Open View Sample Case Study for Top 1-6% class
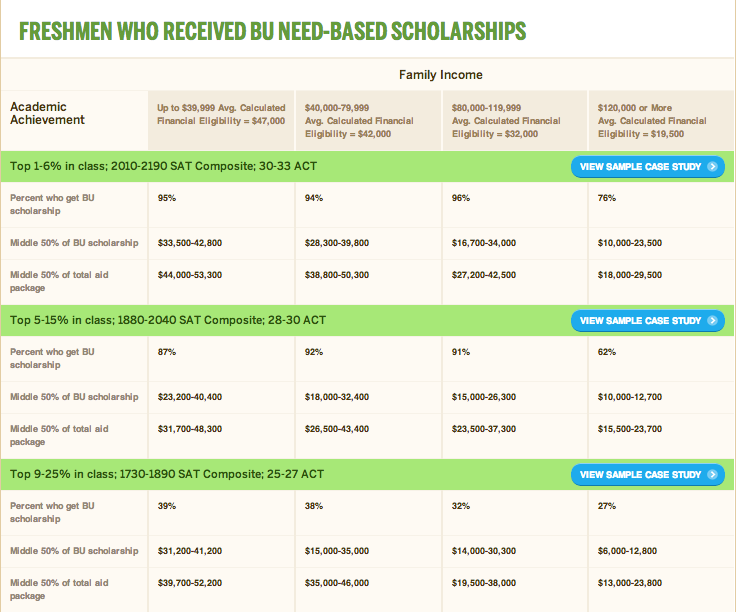The height and width of the screenshot is (612, 736). [x=640, y=167]
